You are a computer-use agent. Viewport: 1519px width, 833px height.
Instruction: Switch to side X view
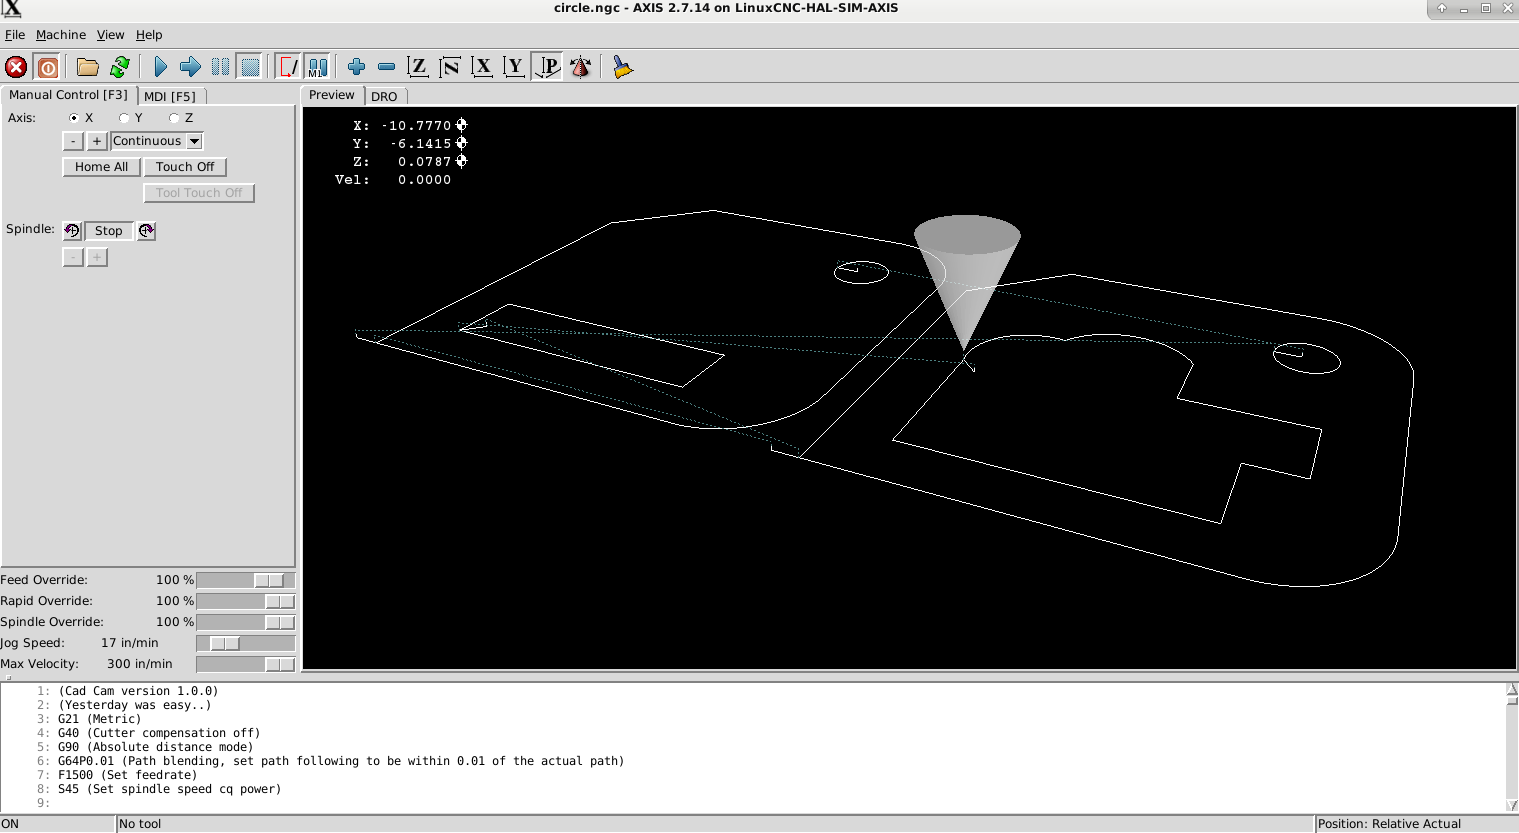pos(482,67)
